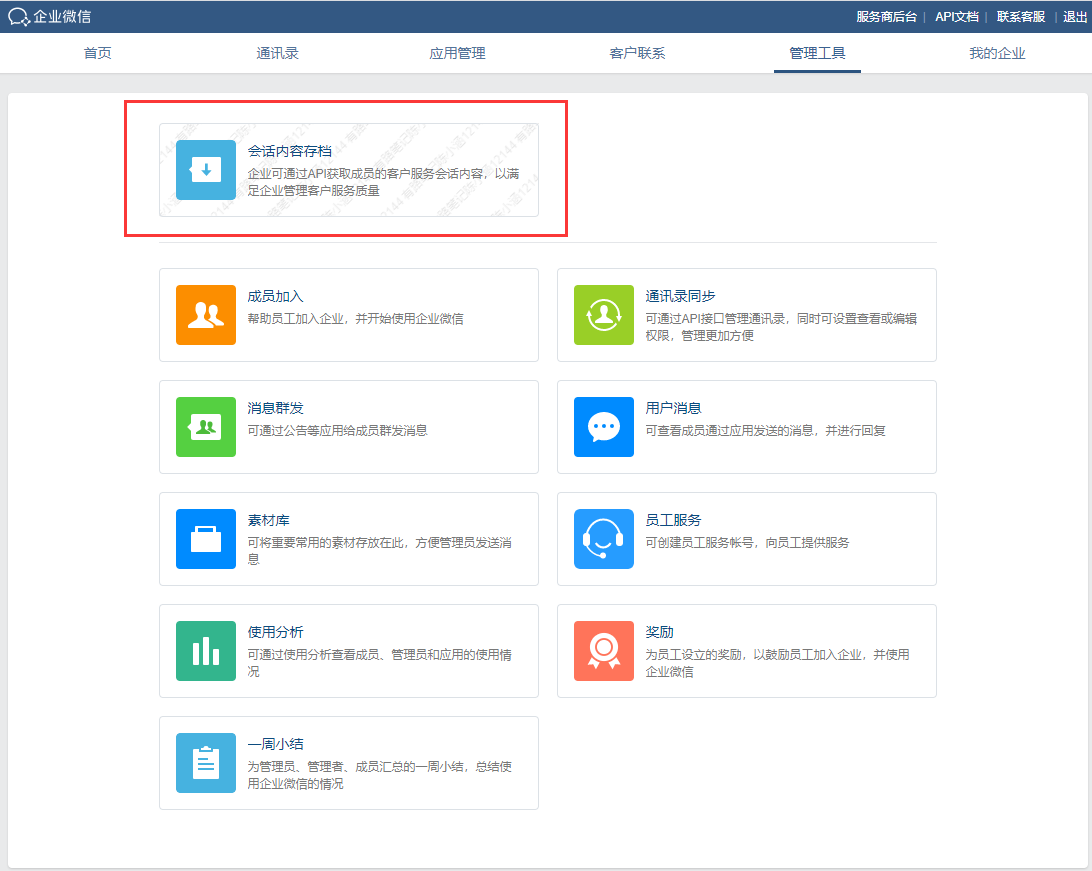Switch to the 首页 tab
The height and width of the screenshot is (871, 1092).
(x=98, y=53)
